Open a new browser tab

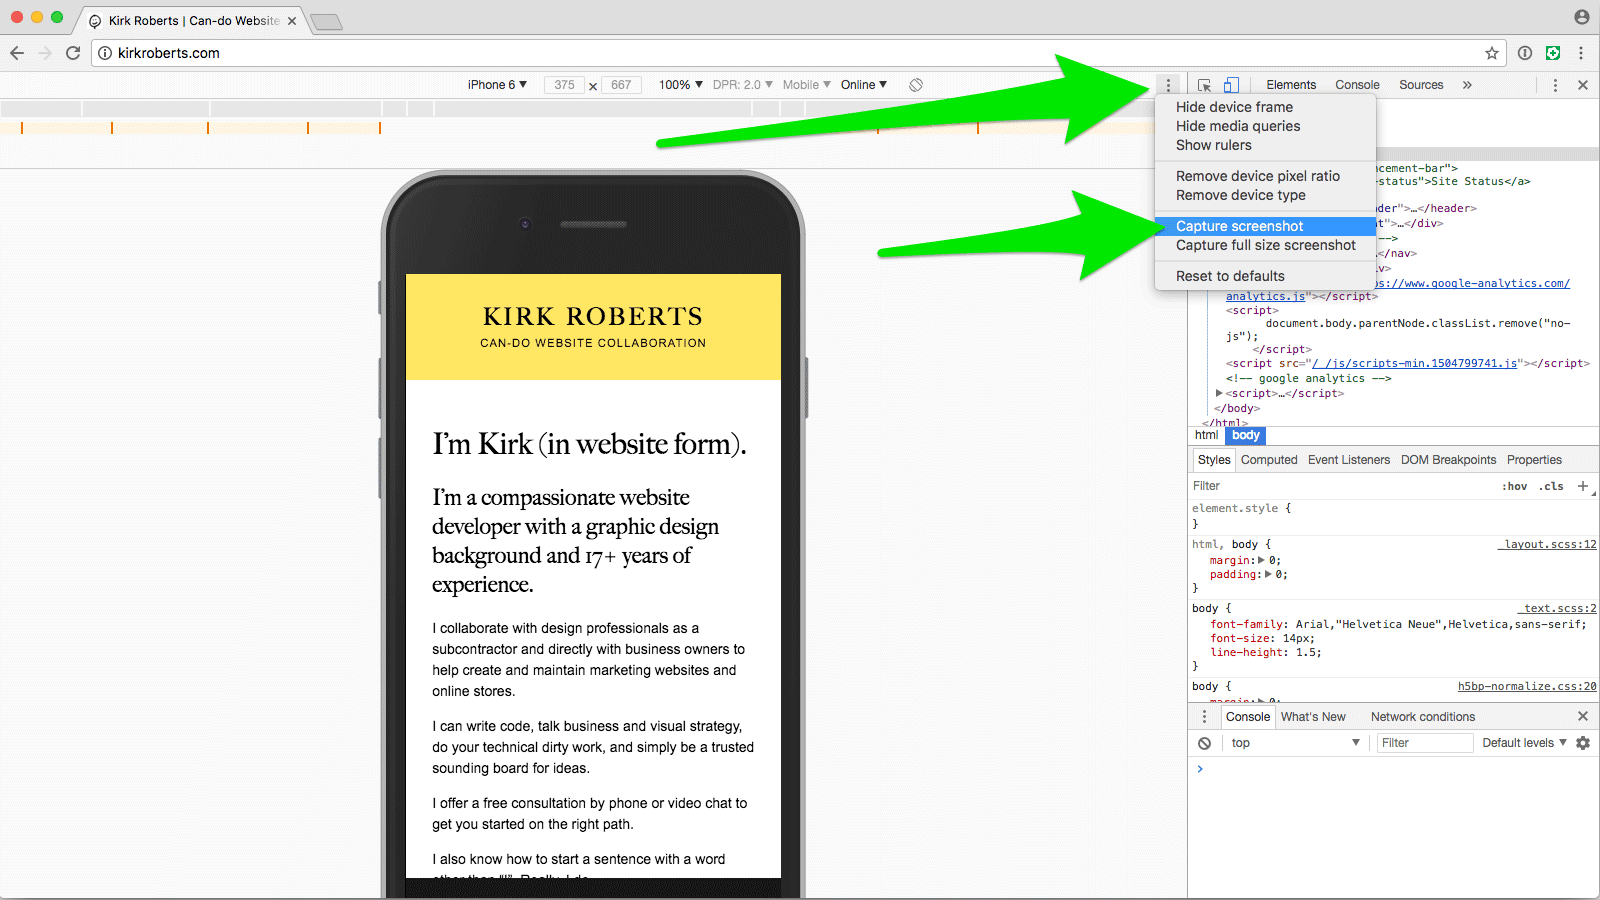click(326, 21)
